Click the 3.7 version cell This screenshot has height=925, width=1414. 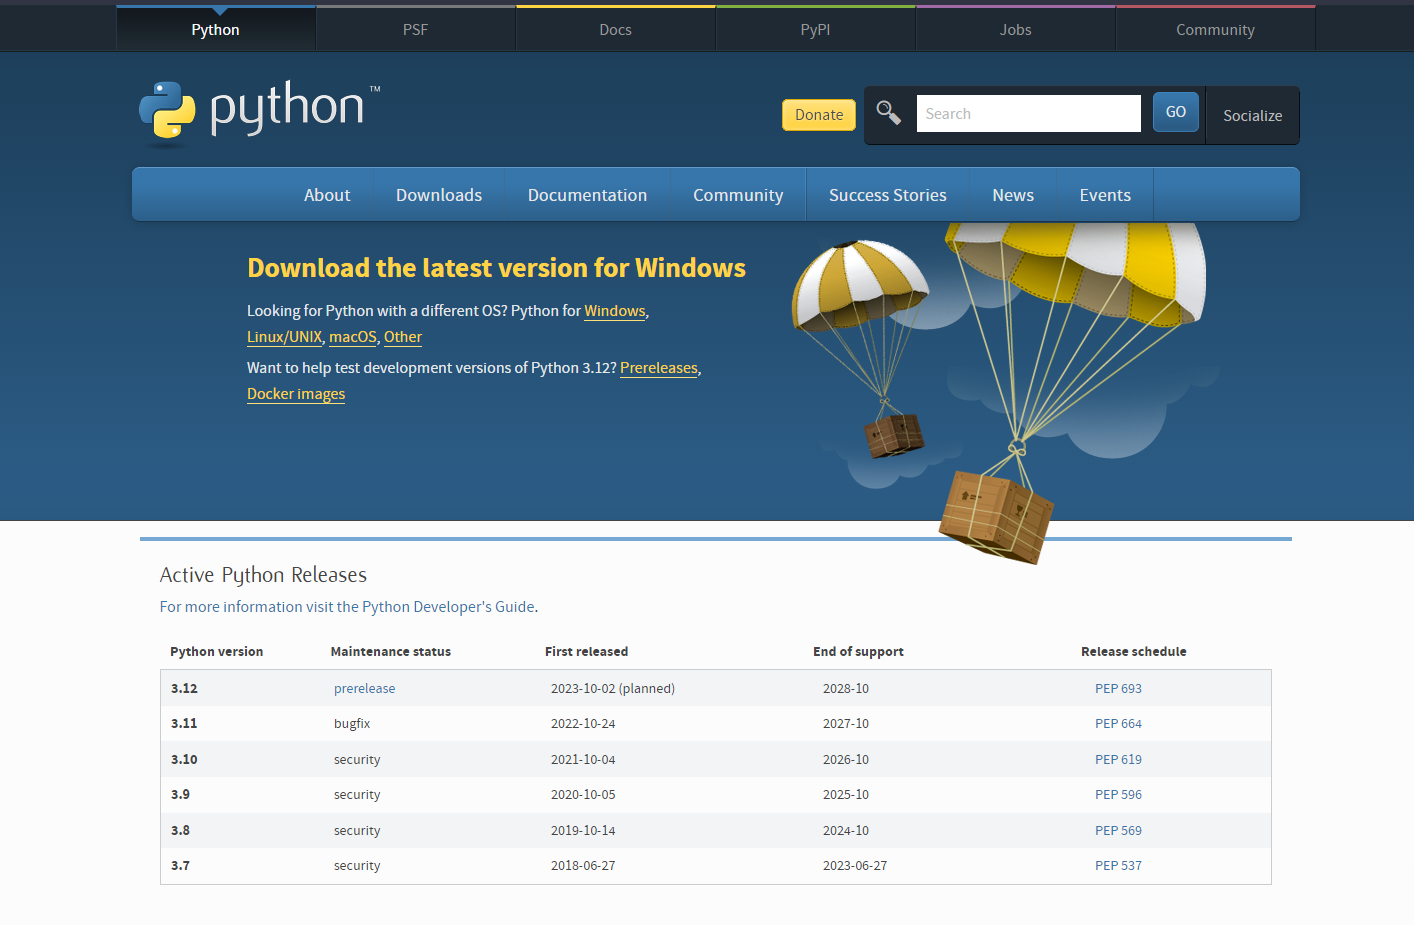click(180, 866)
